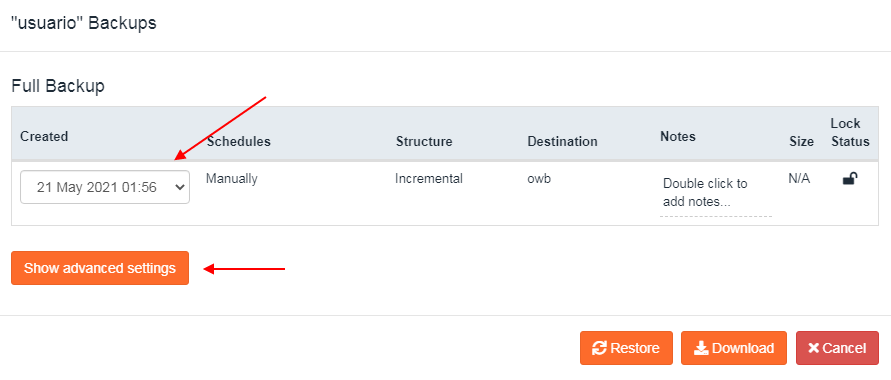Click the Cancel X icon

[x=813, y=348]
